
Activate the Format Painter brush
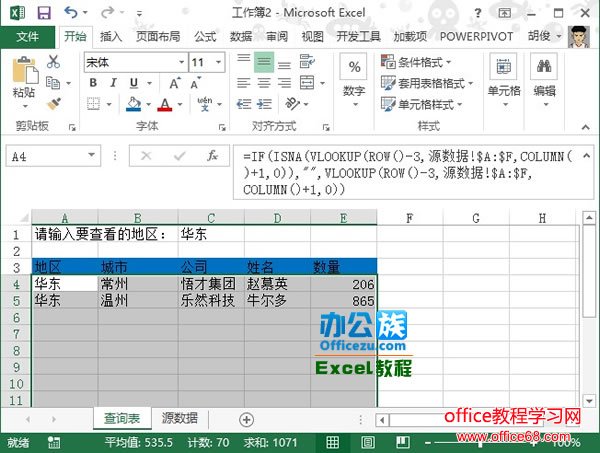point(54,104)
